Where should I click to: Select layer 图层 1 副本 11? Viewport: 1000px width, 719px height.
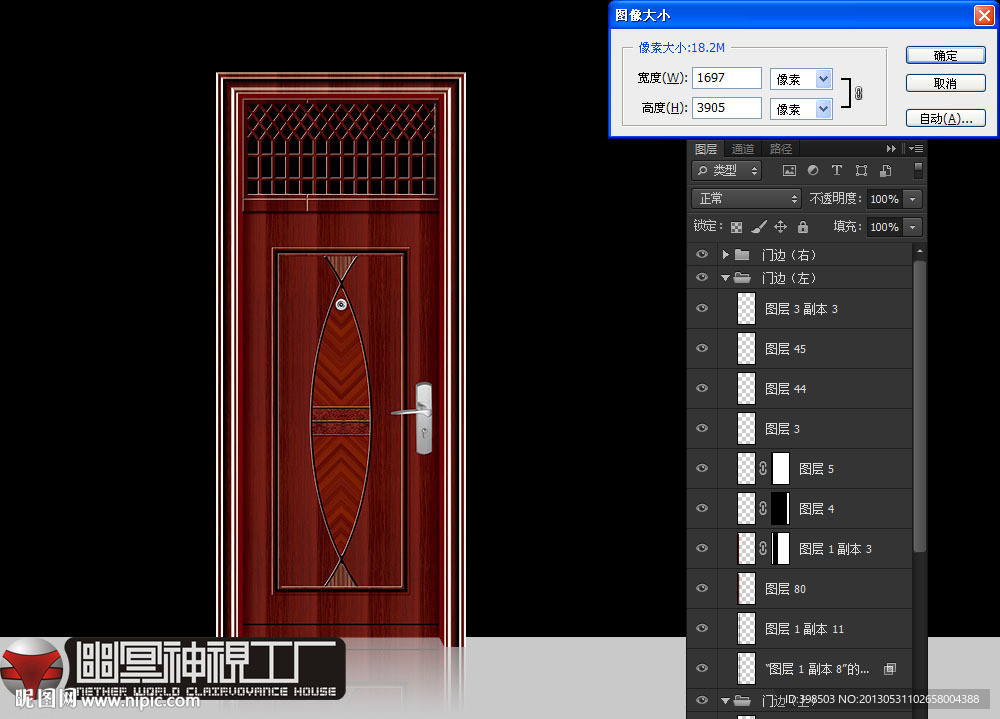(801, 629)
